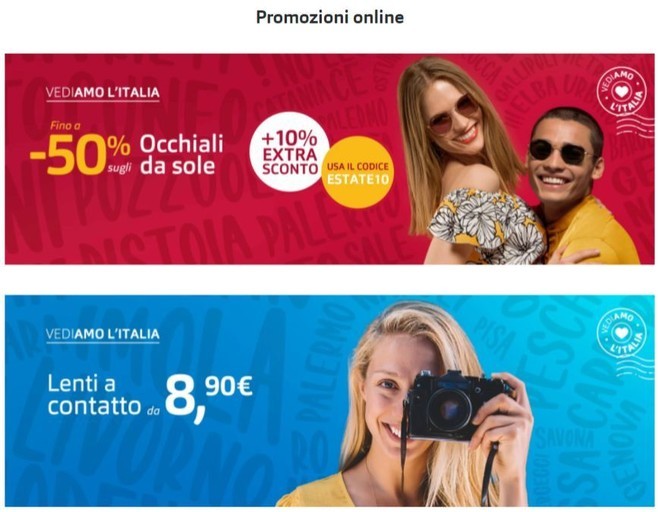Click the camera lens in blue banner
This screenshot has width=658, height=512.
pos(449,409)
